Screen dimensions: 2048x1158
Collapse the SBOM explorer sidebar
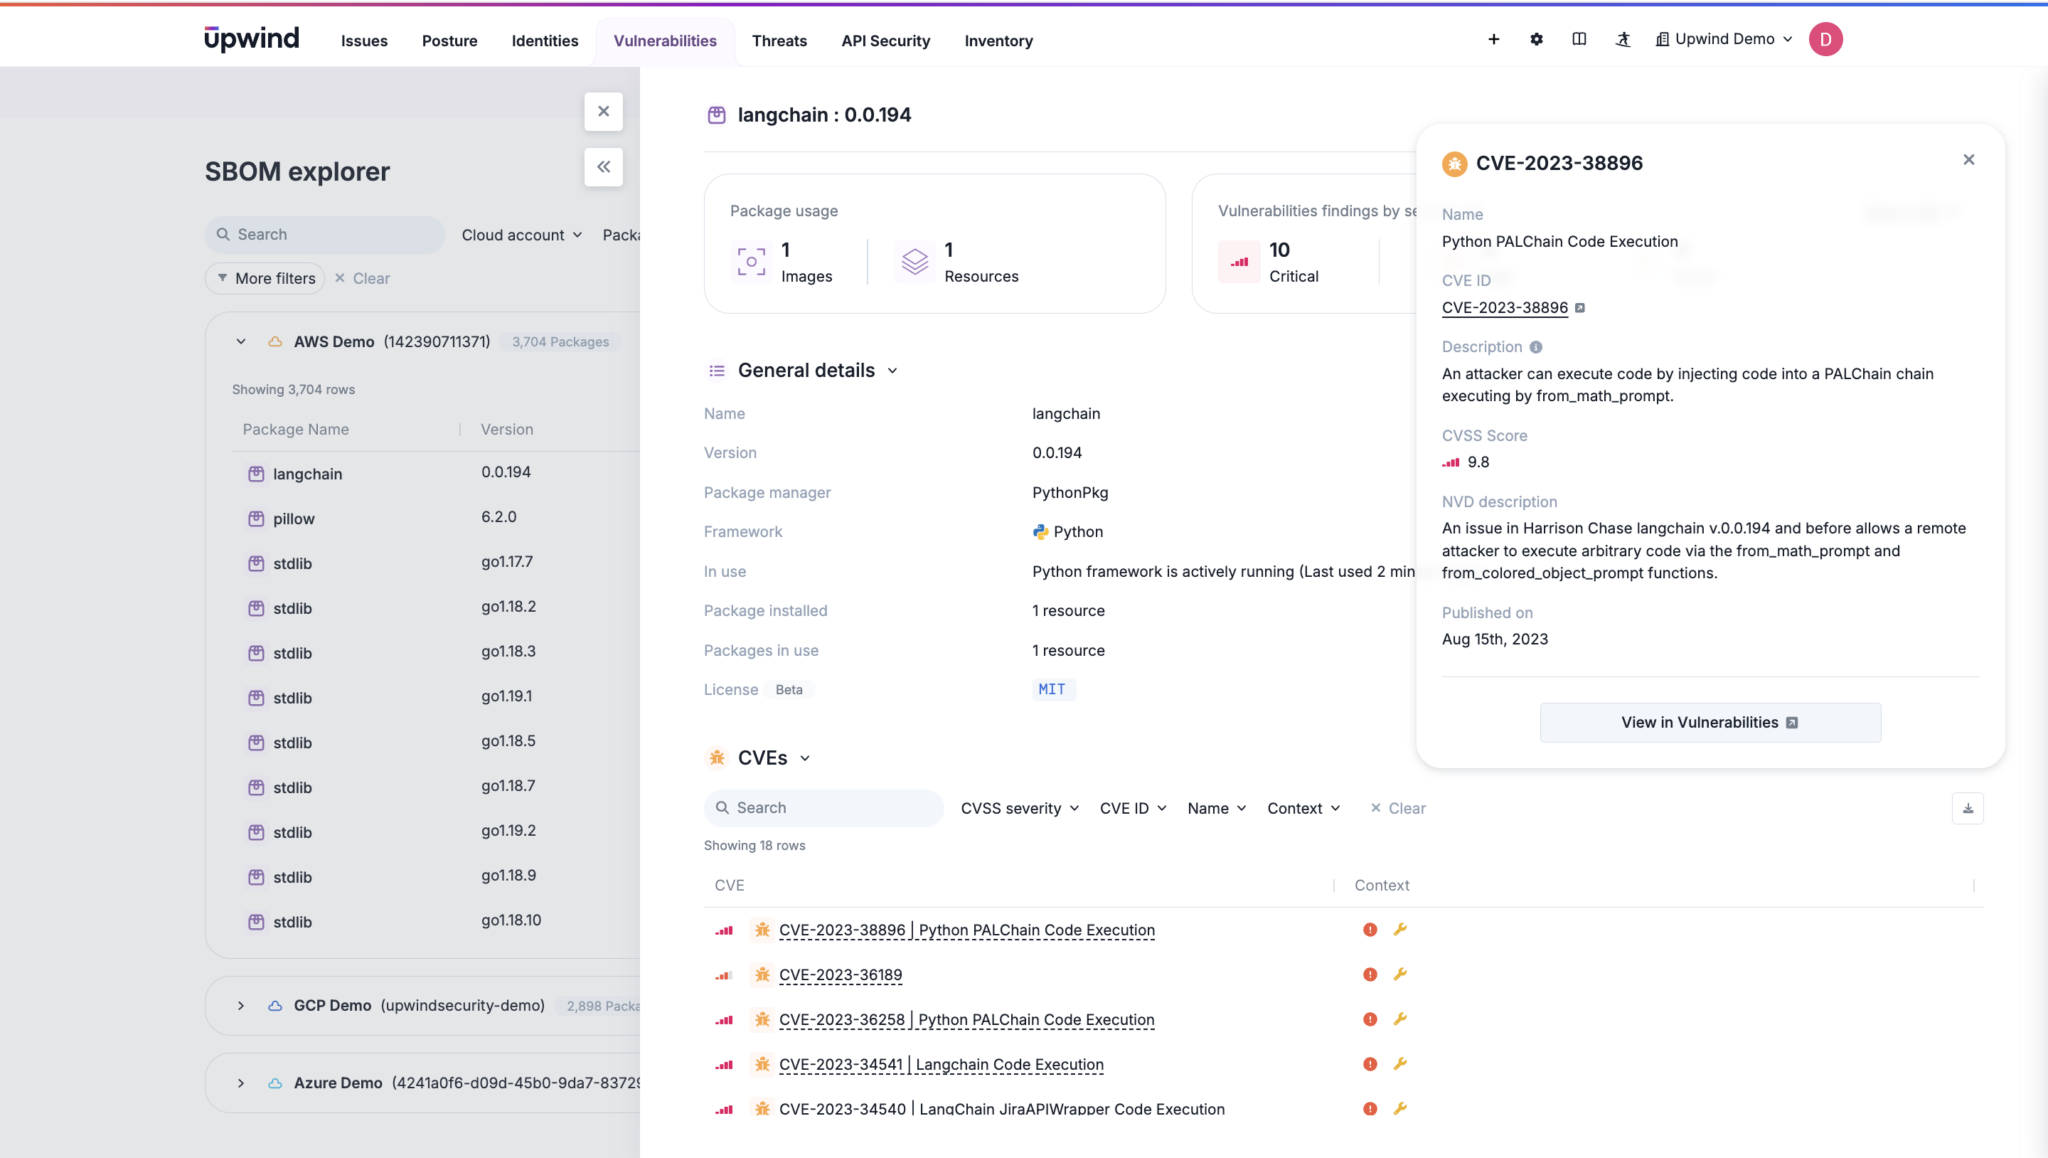pos(603,167)
